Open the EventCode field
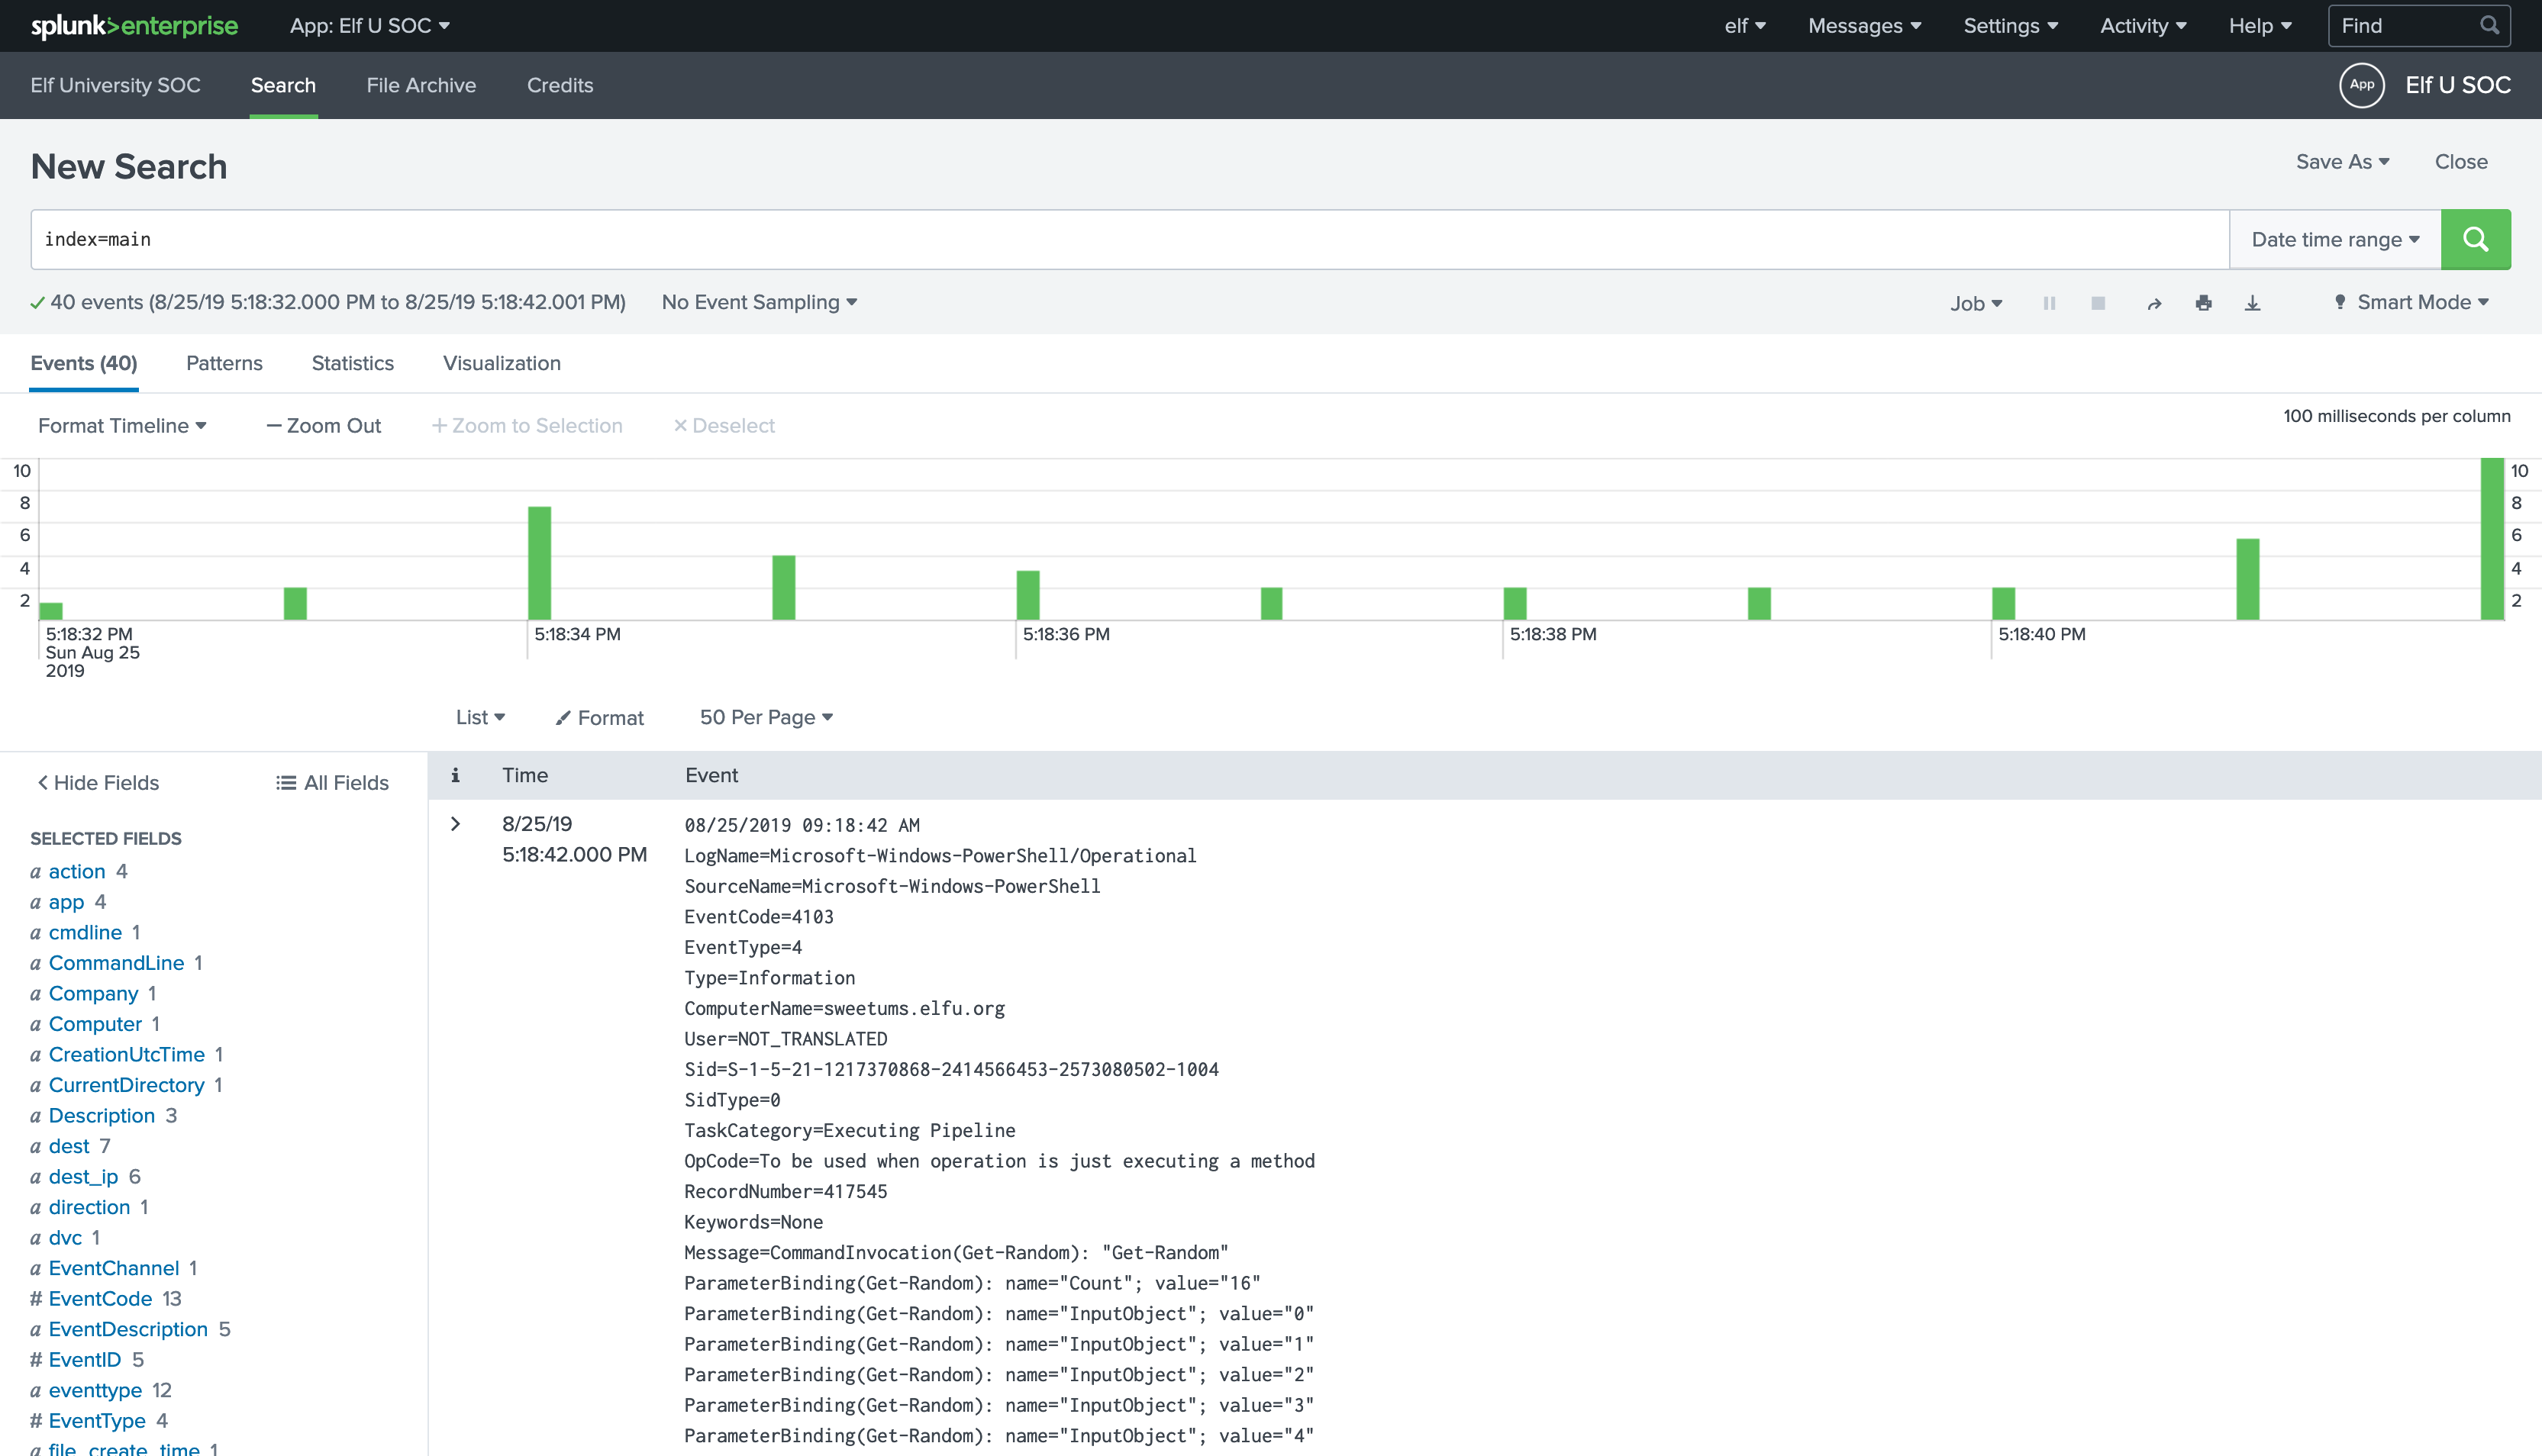The height and width of the screenshot is (1456, 2542). pos(100,1298)
